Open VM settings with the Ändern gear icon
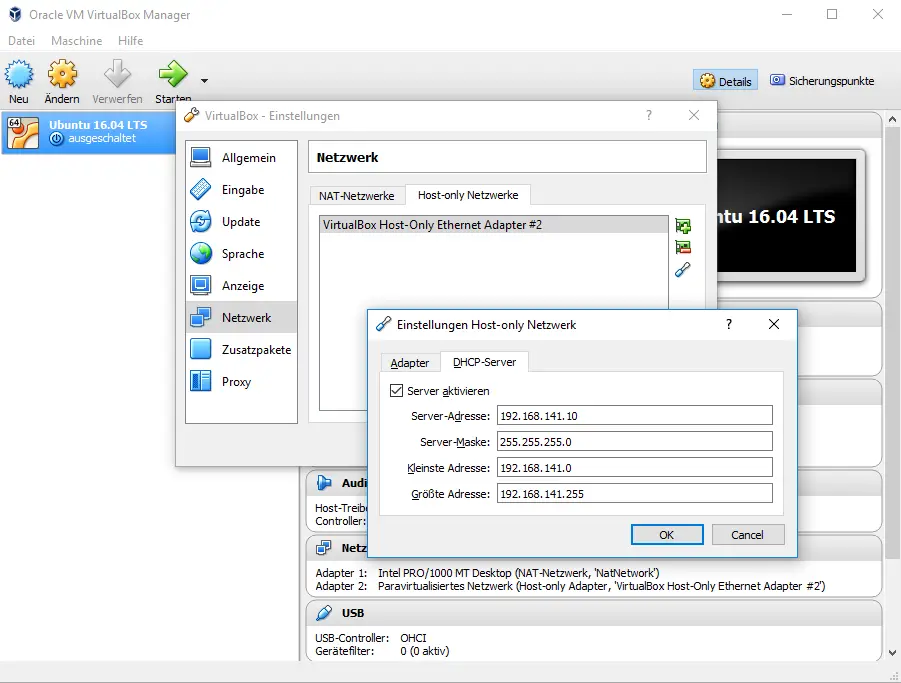The width and height of the screenshot is (901, 683). click(62, 74)
